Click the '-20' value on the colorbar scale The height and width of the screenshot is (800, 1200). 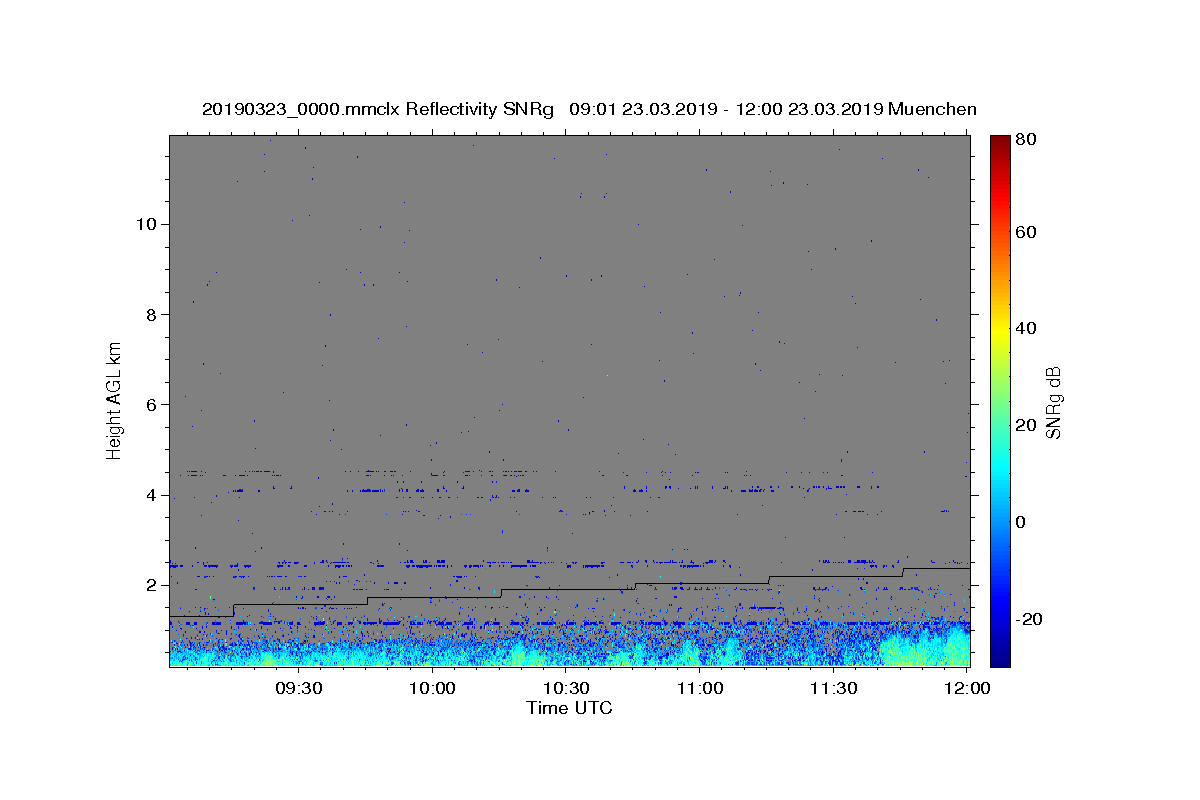pos(1029,619)
